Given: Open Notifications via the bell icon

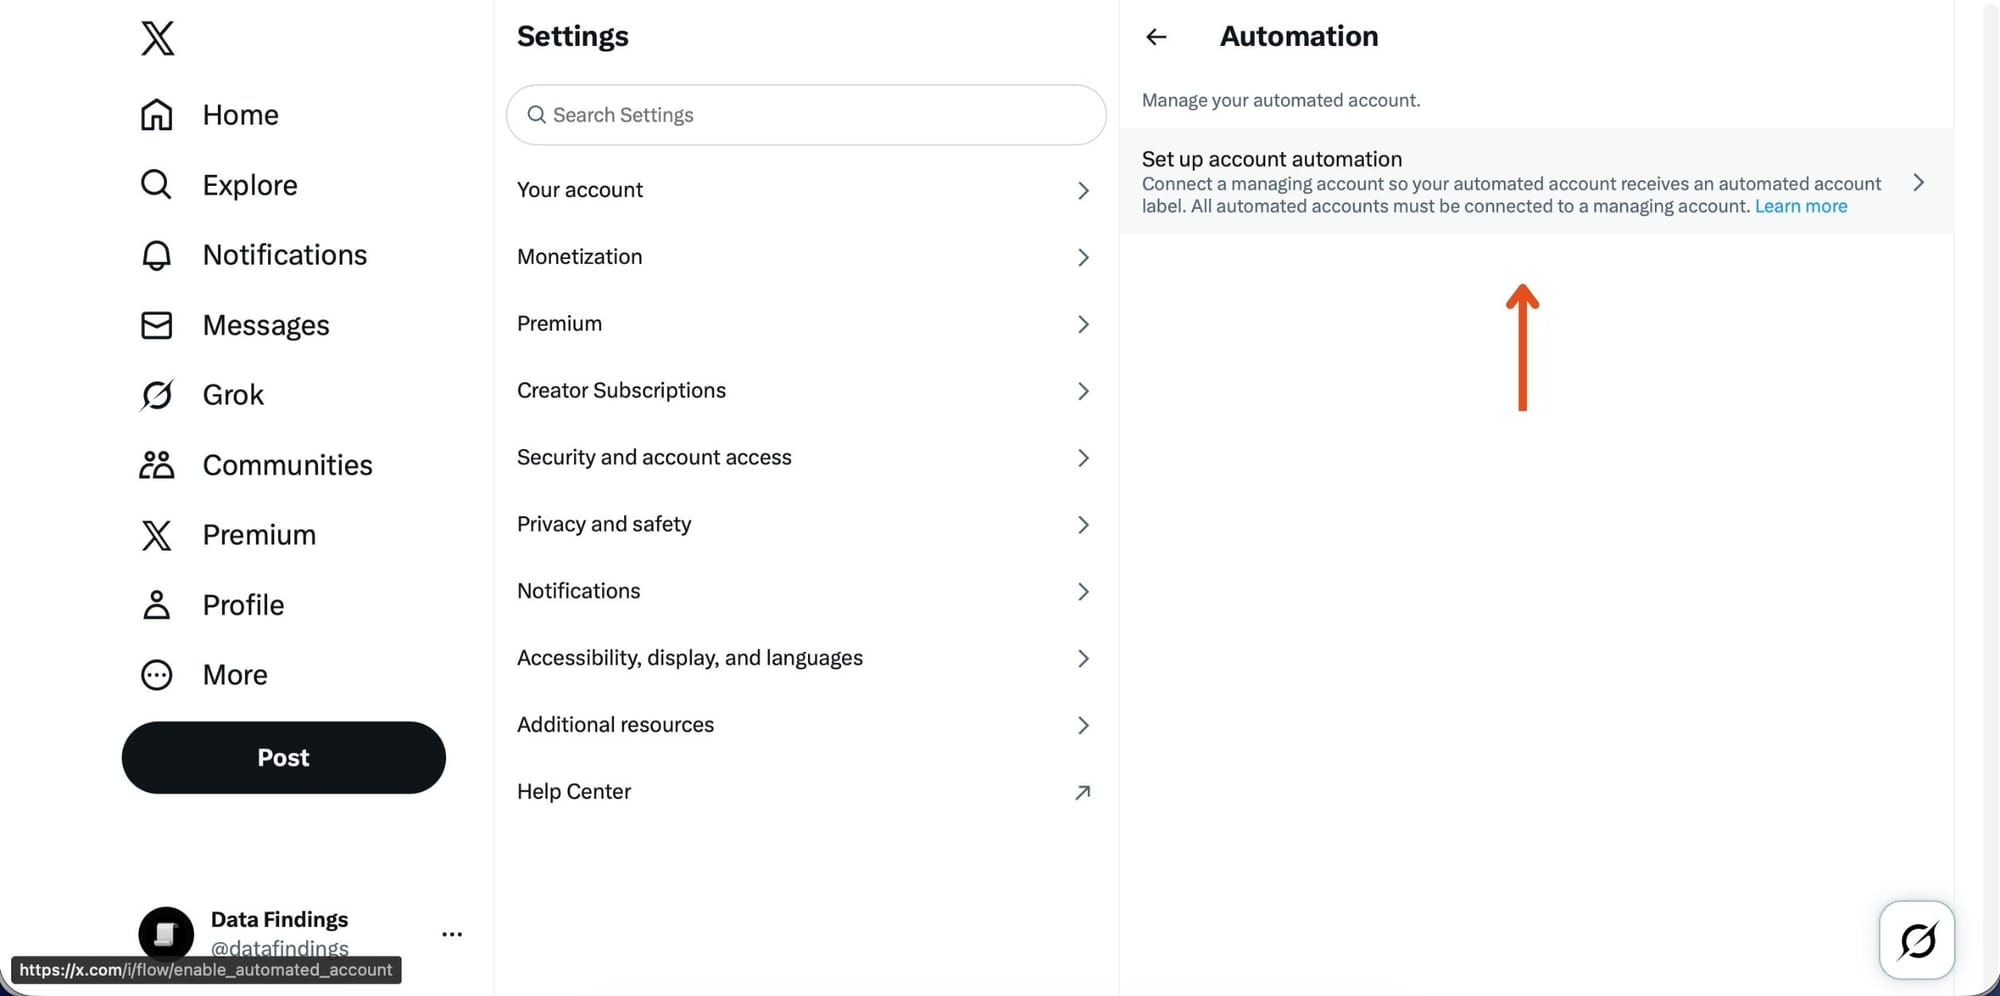Looking at the screenshot, I should pos(157,255).
